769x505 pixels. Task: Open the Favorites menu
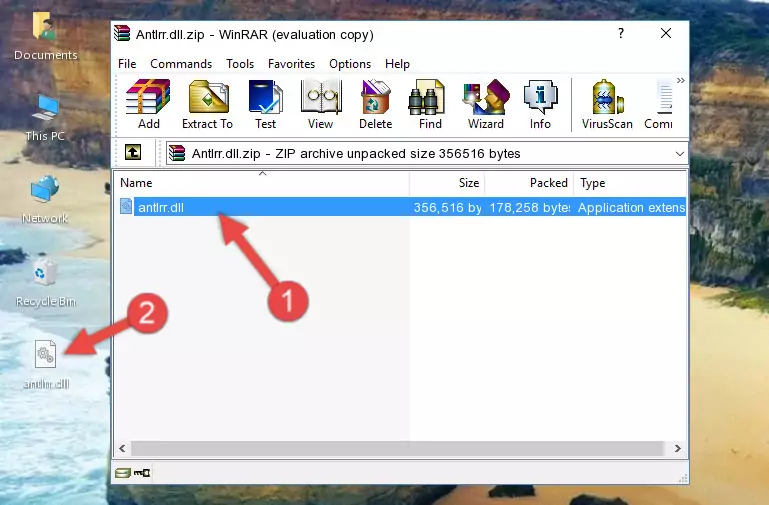point(291,64)
